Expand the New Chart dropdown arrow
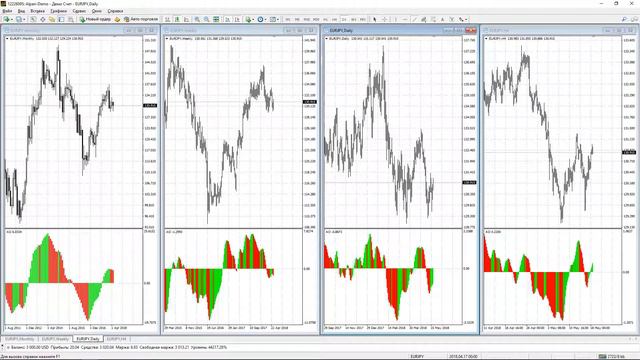This screenshot has height=360, width=640. (x=12, y=19)
